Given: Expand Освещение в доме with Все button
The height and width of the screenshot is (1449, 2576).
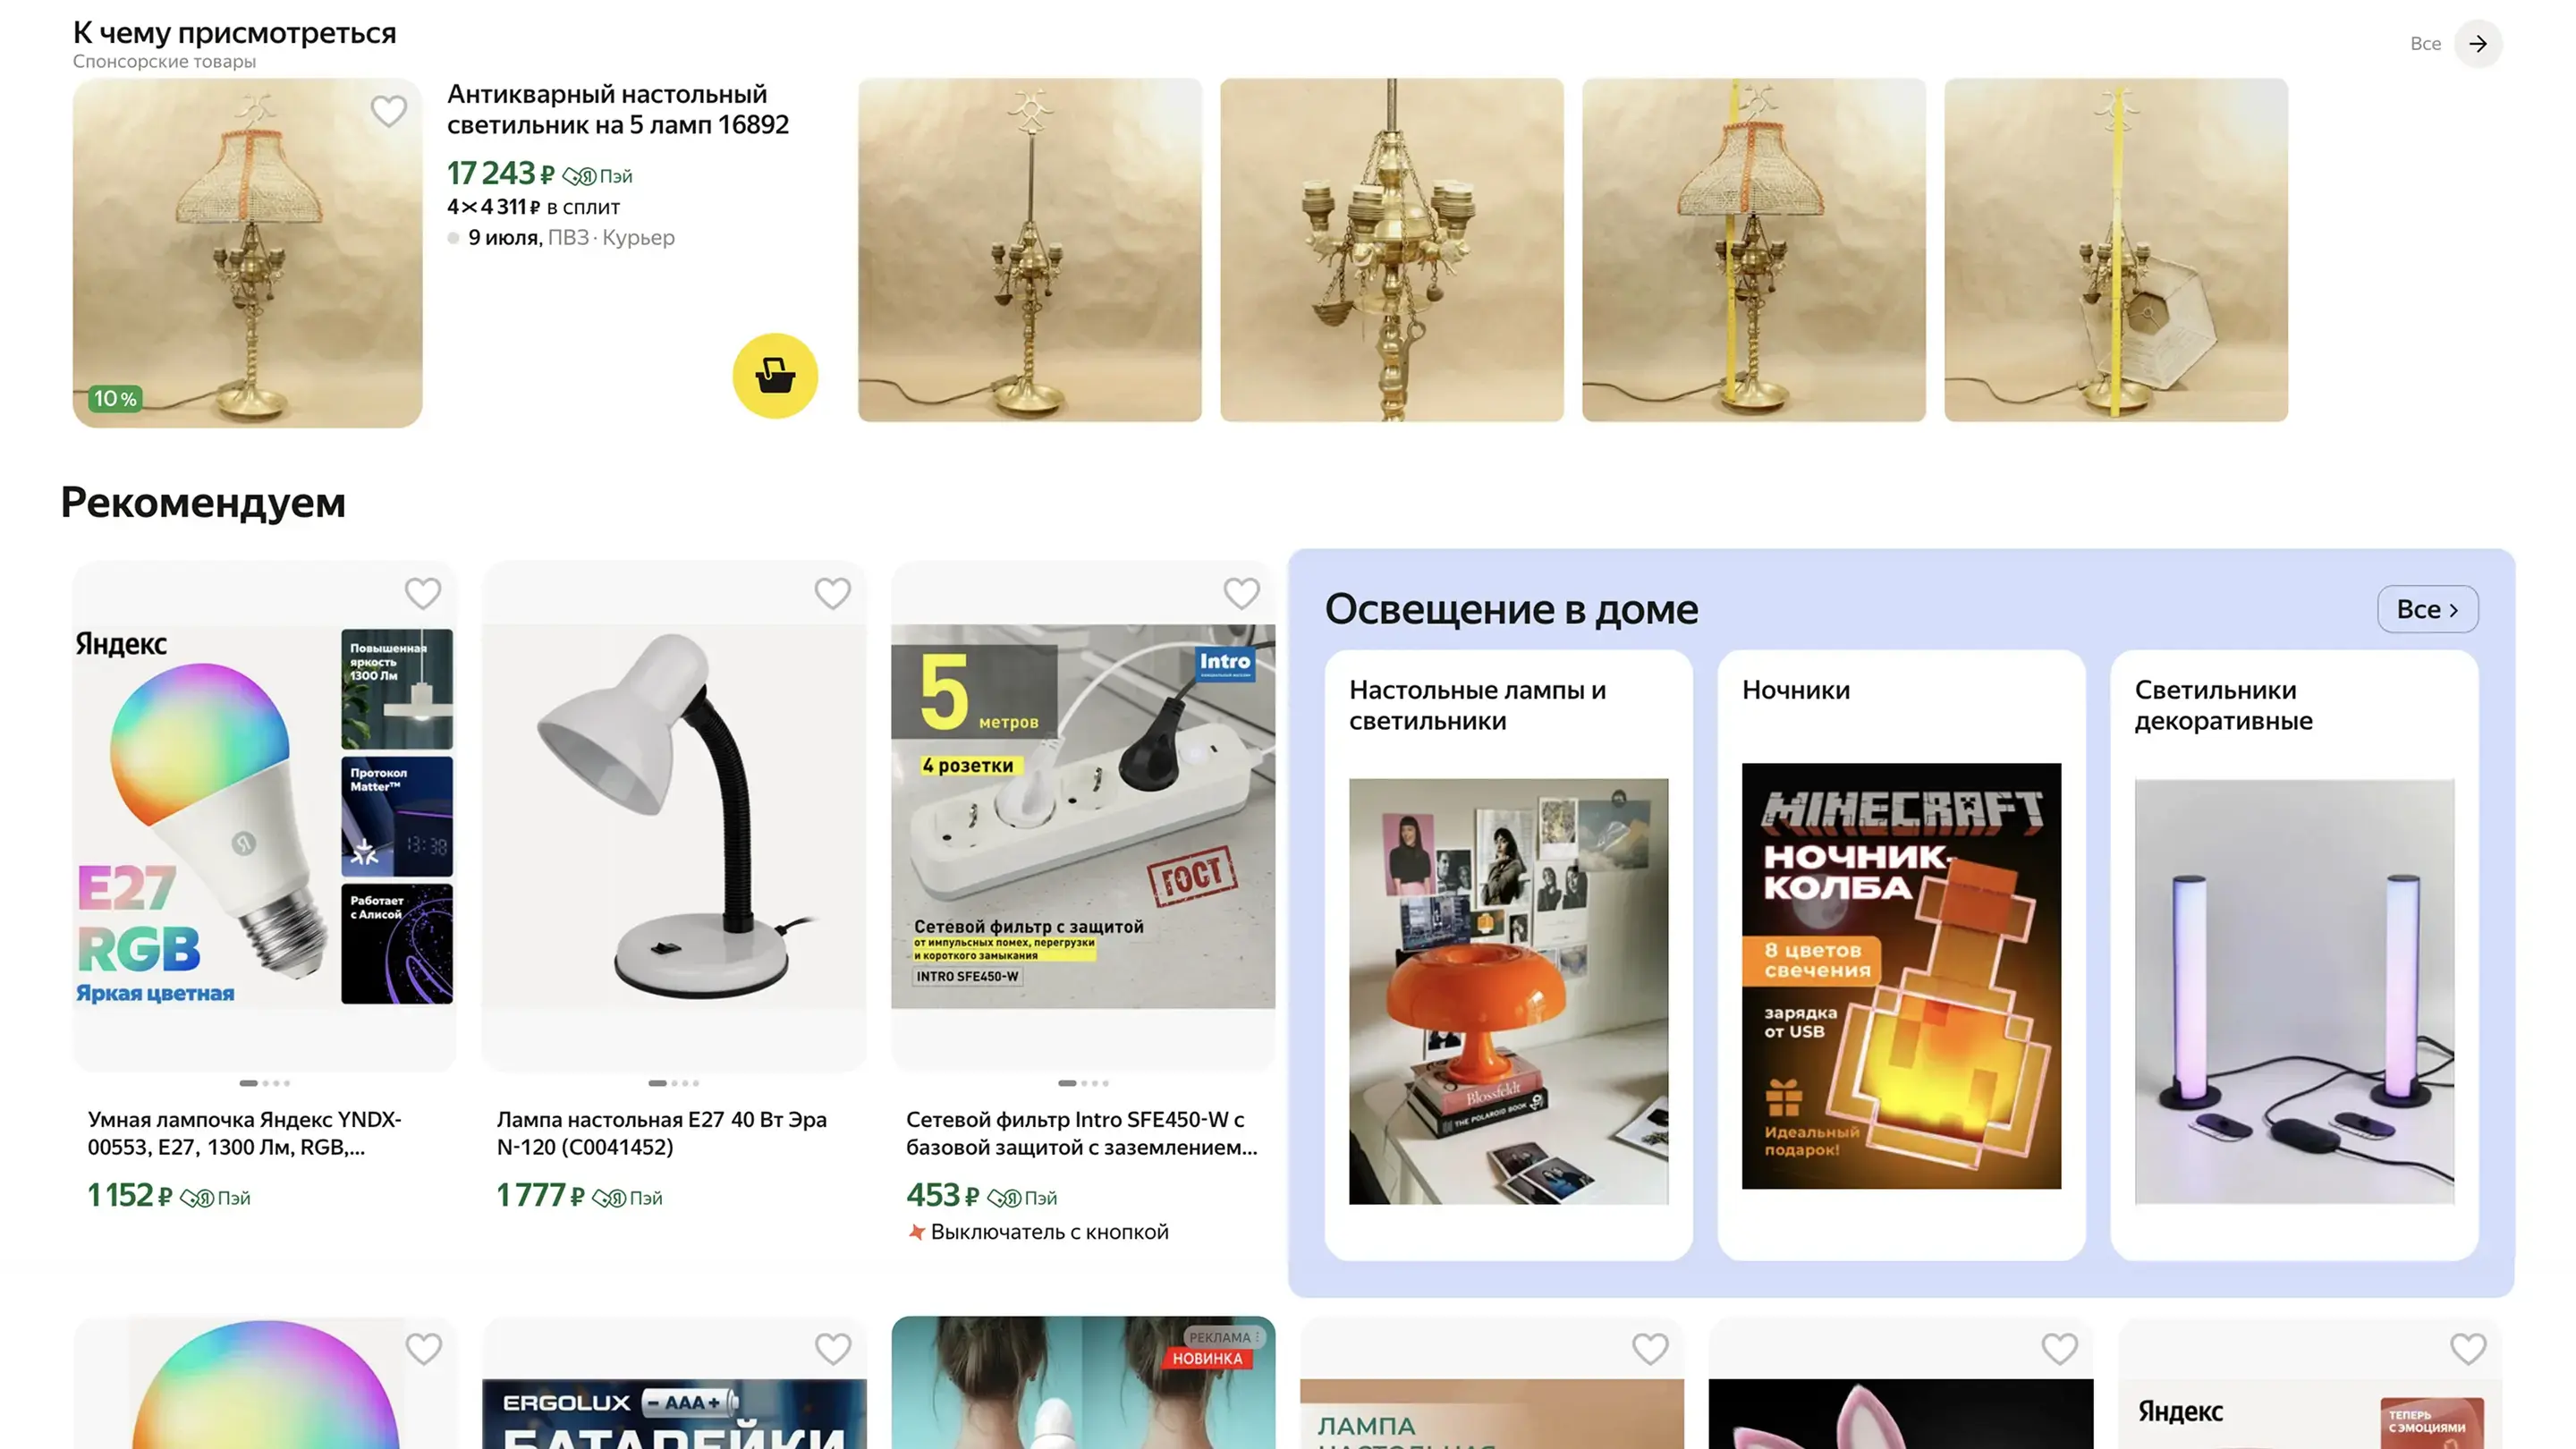Looking at the screenshot, I should pyautogui.click(x=2427, y=609).
